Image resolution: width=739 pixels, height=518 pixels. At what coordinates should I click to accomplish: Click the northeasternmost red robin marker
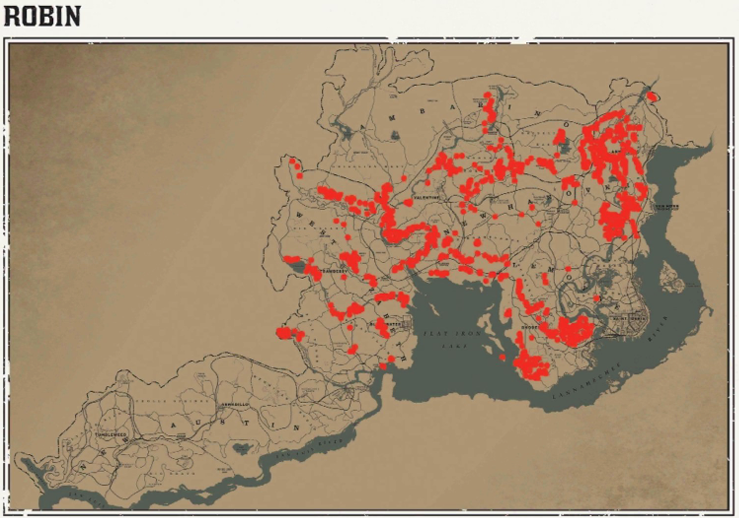click(651, 97)
